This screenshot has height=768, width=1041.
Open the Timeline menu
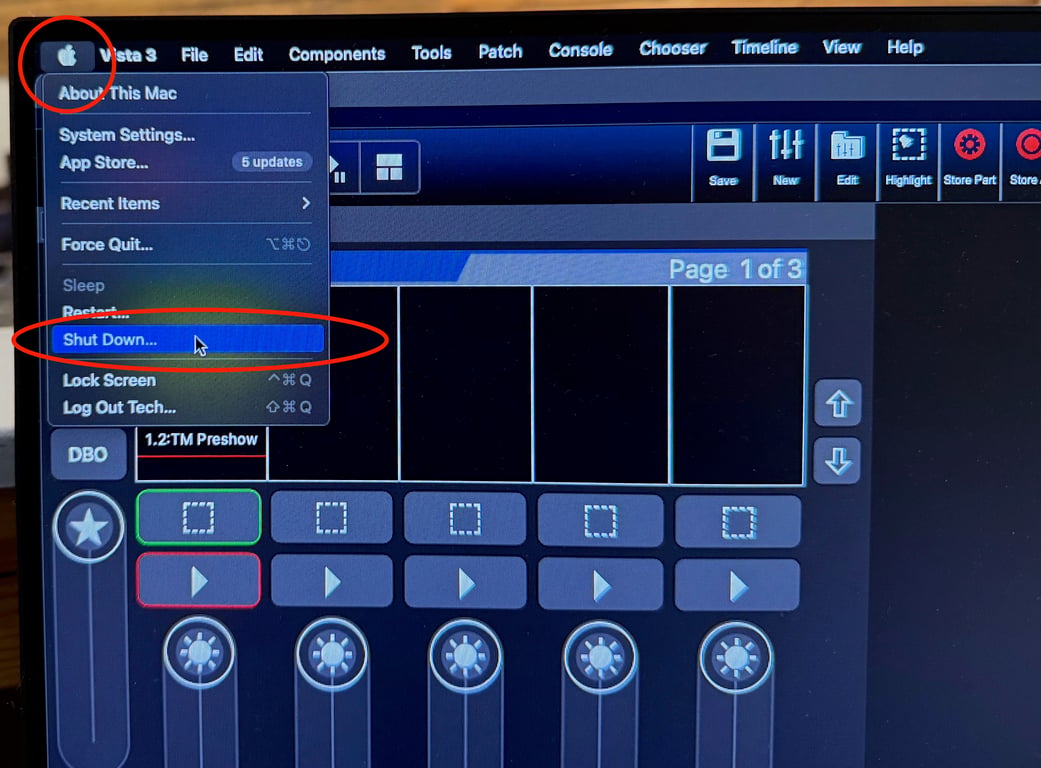click(764, 47)
